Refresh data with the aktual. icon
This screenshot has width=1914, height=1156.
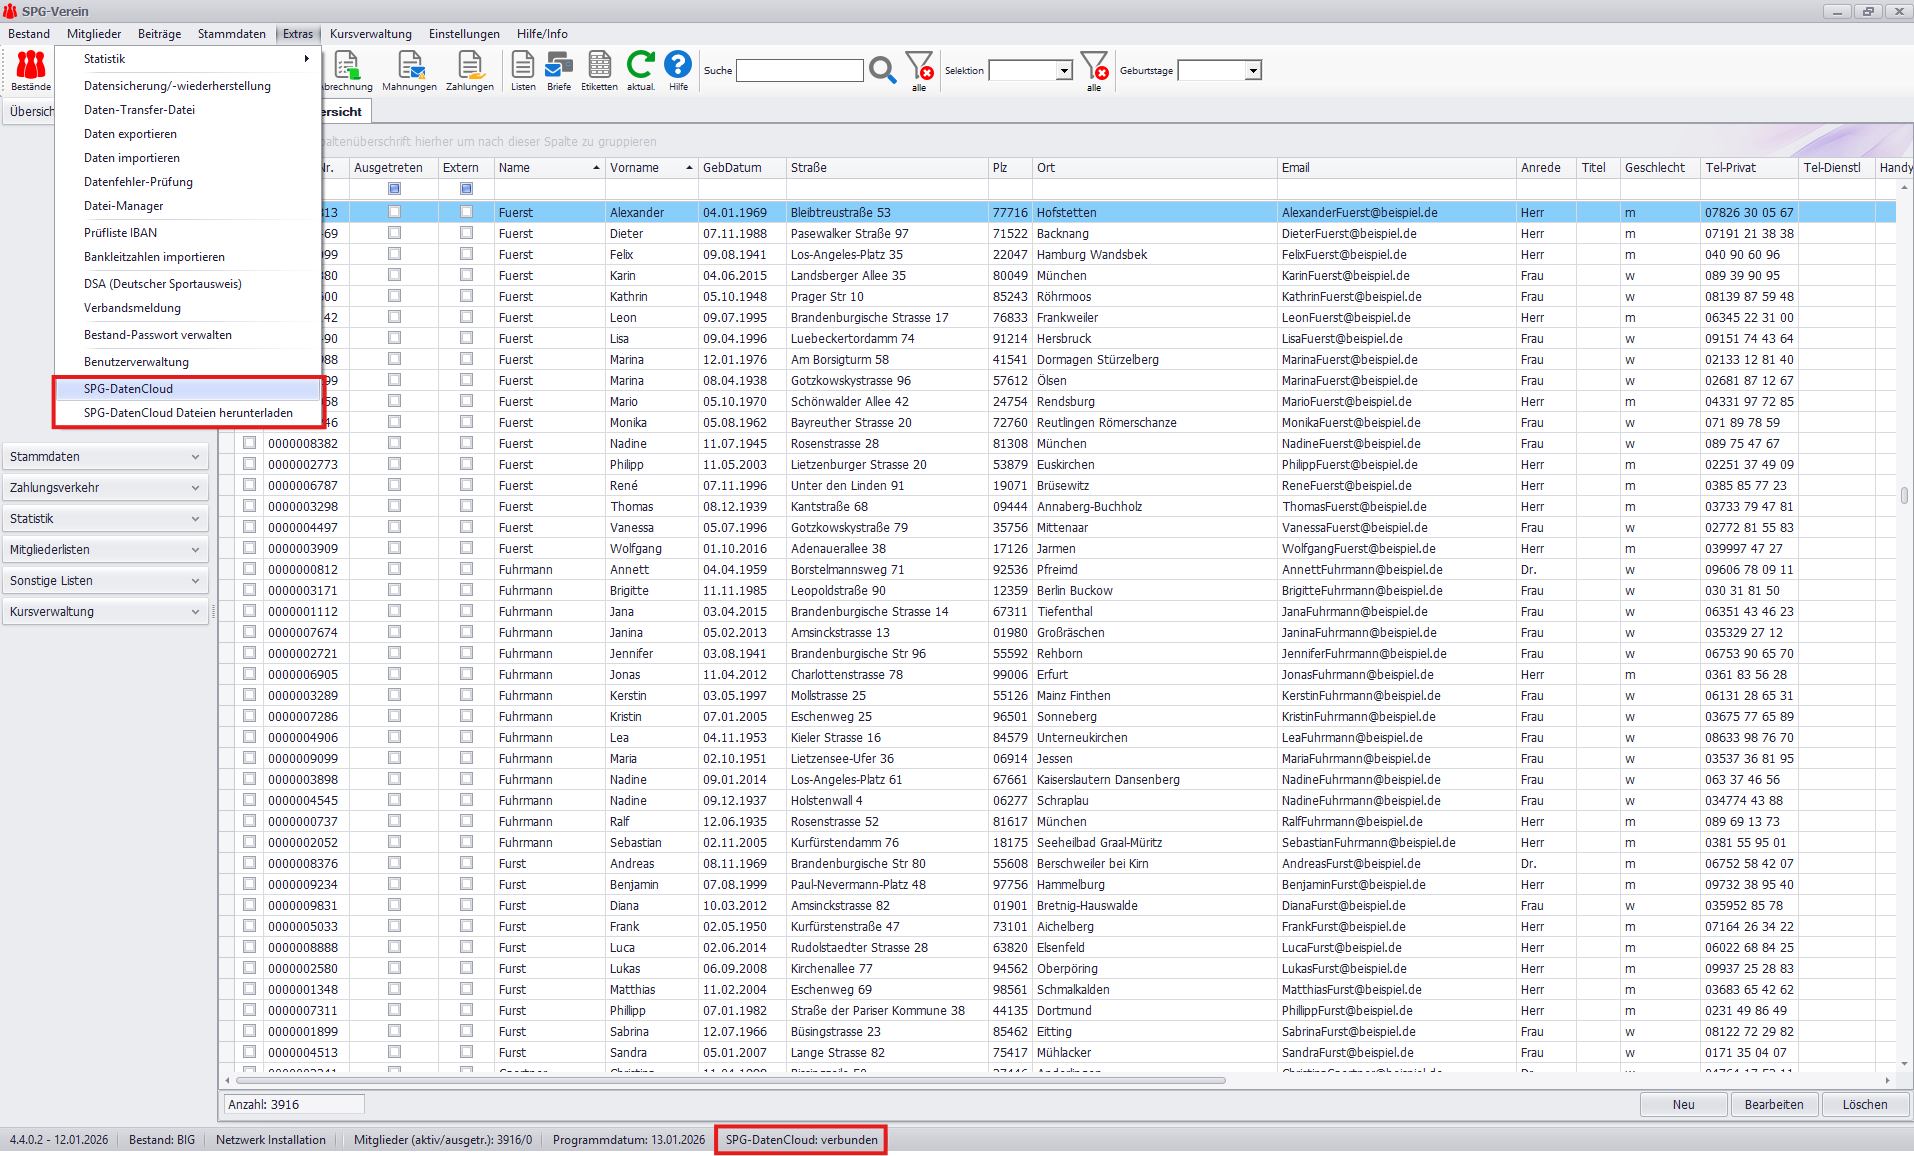(641, 71)
